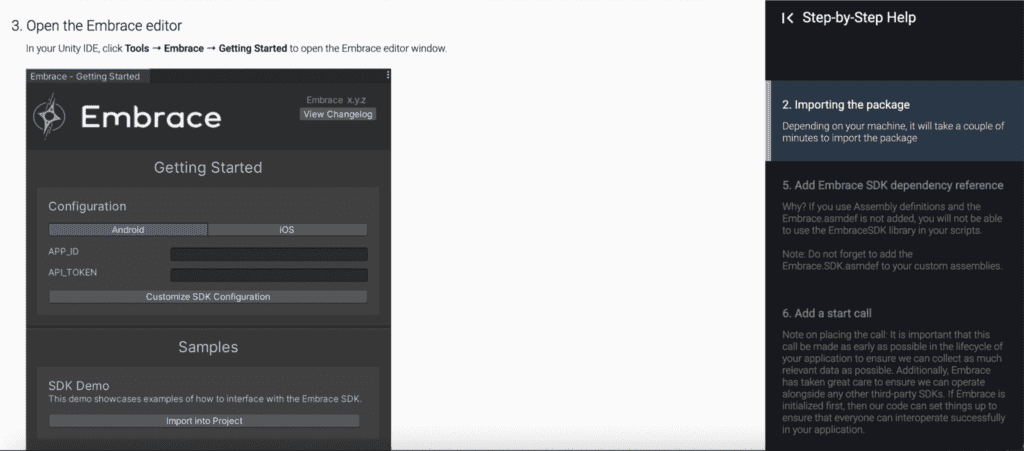This screenshot has height=451, width=1024.
Task: Switch to the iOS platform toggle
Action: (287, 230)
